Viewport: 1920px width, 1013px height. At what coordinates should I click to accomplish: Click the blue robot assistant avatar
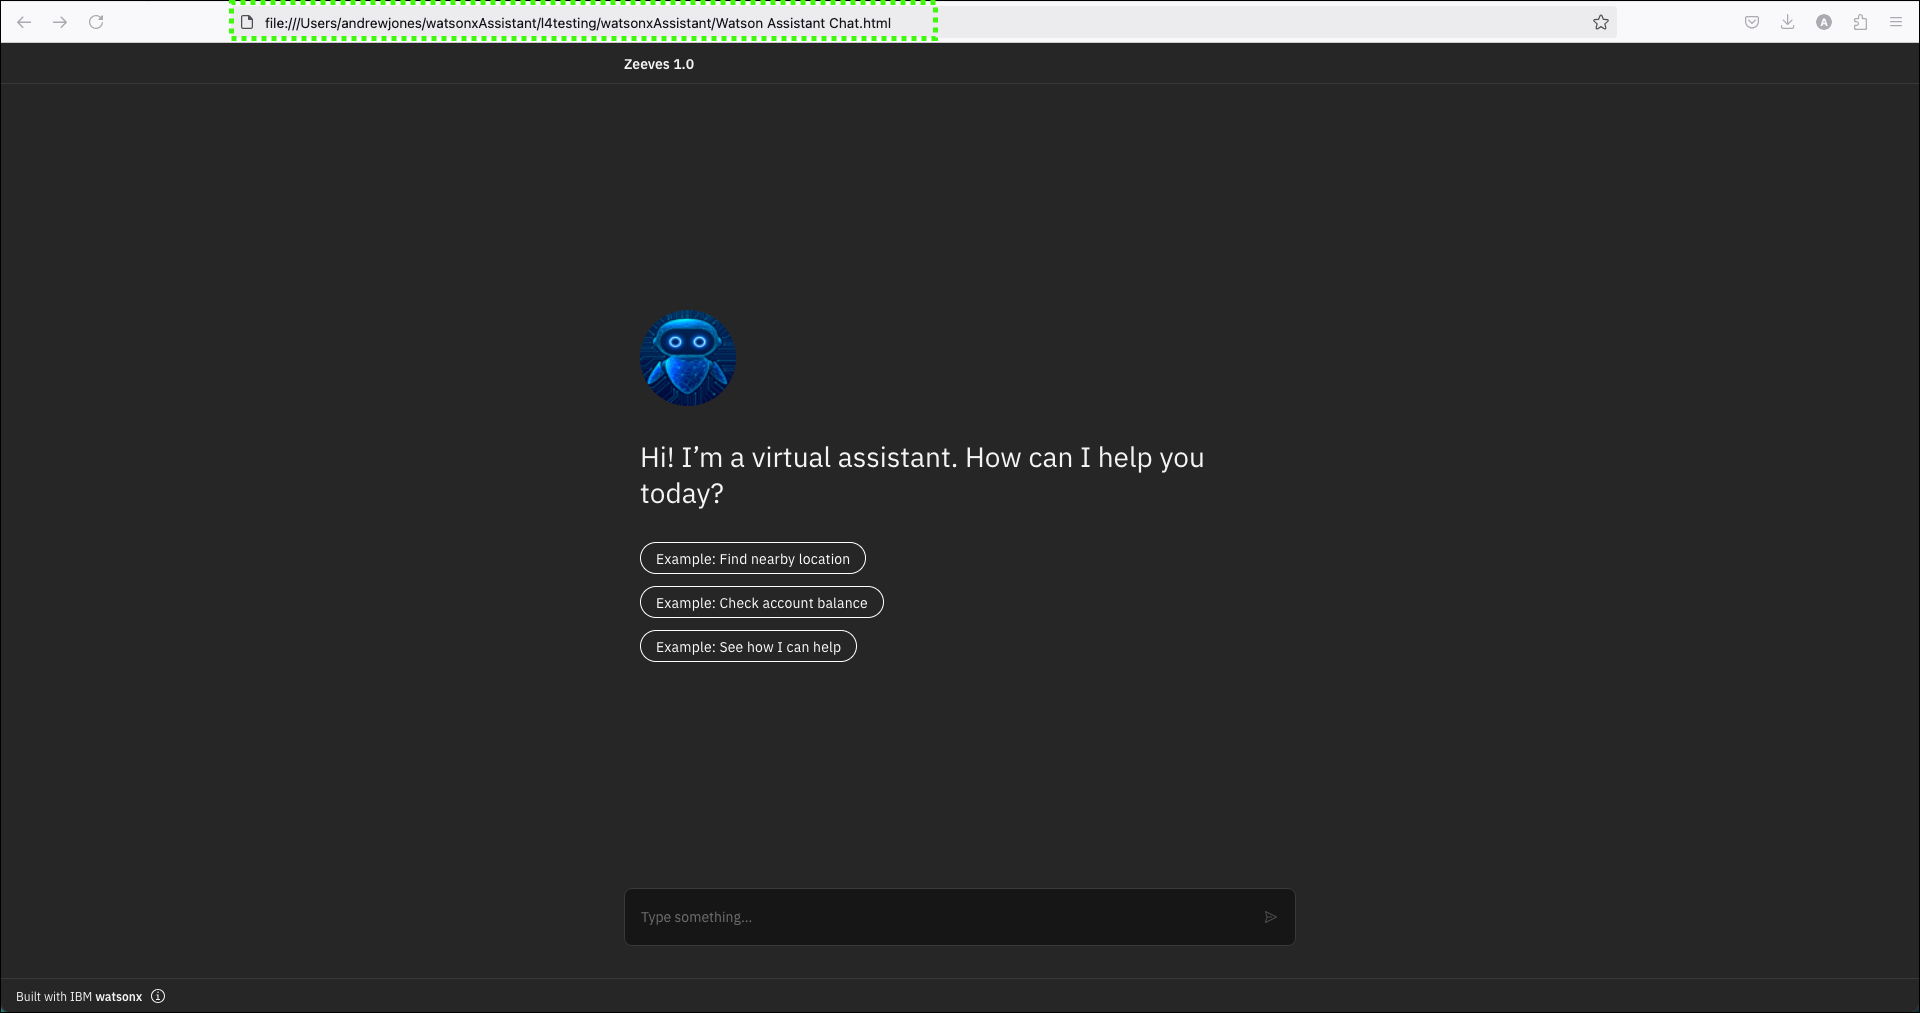tap(688, 358)
